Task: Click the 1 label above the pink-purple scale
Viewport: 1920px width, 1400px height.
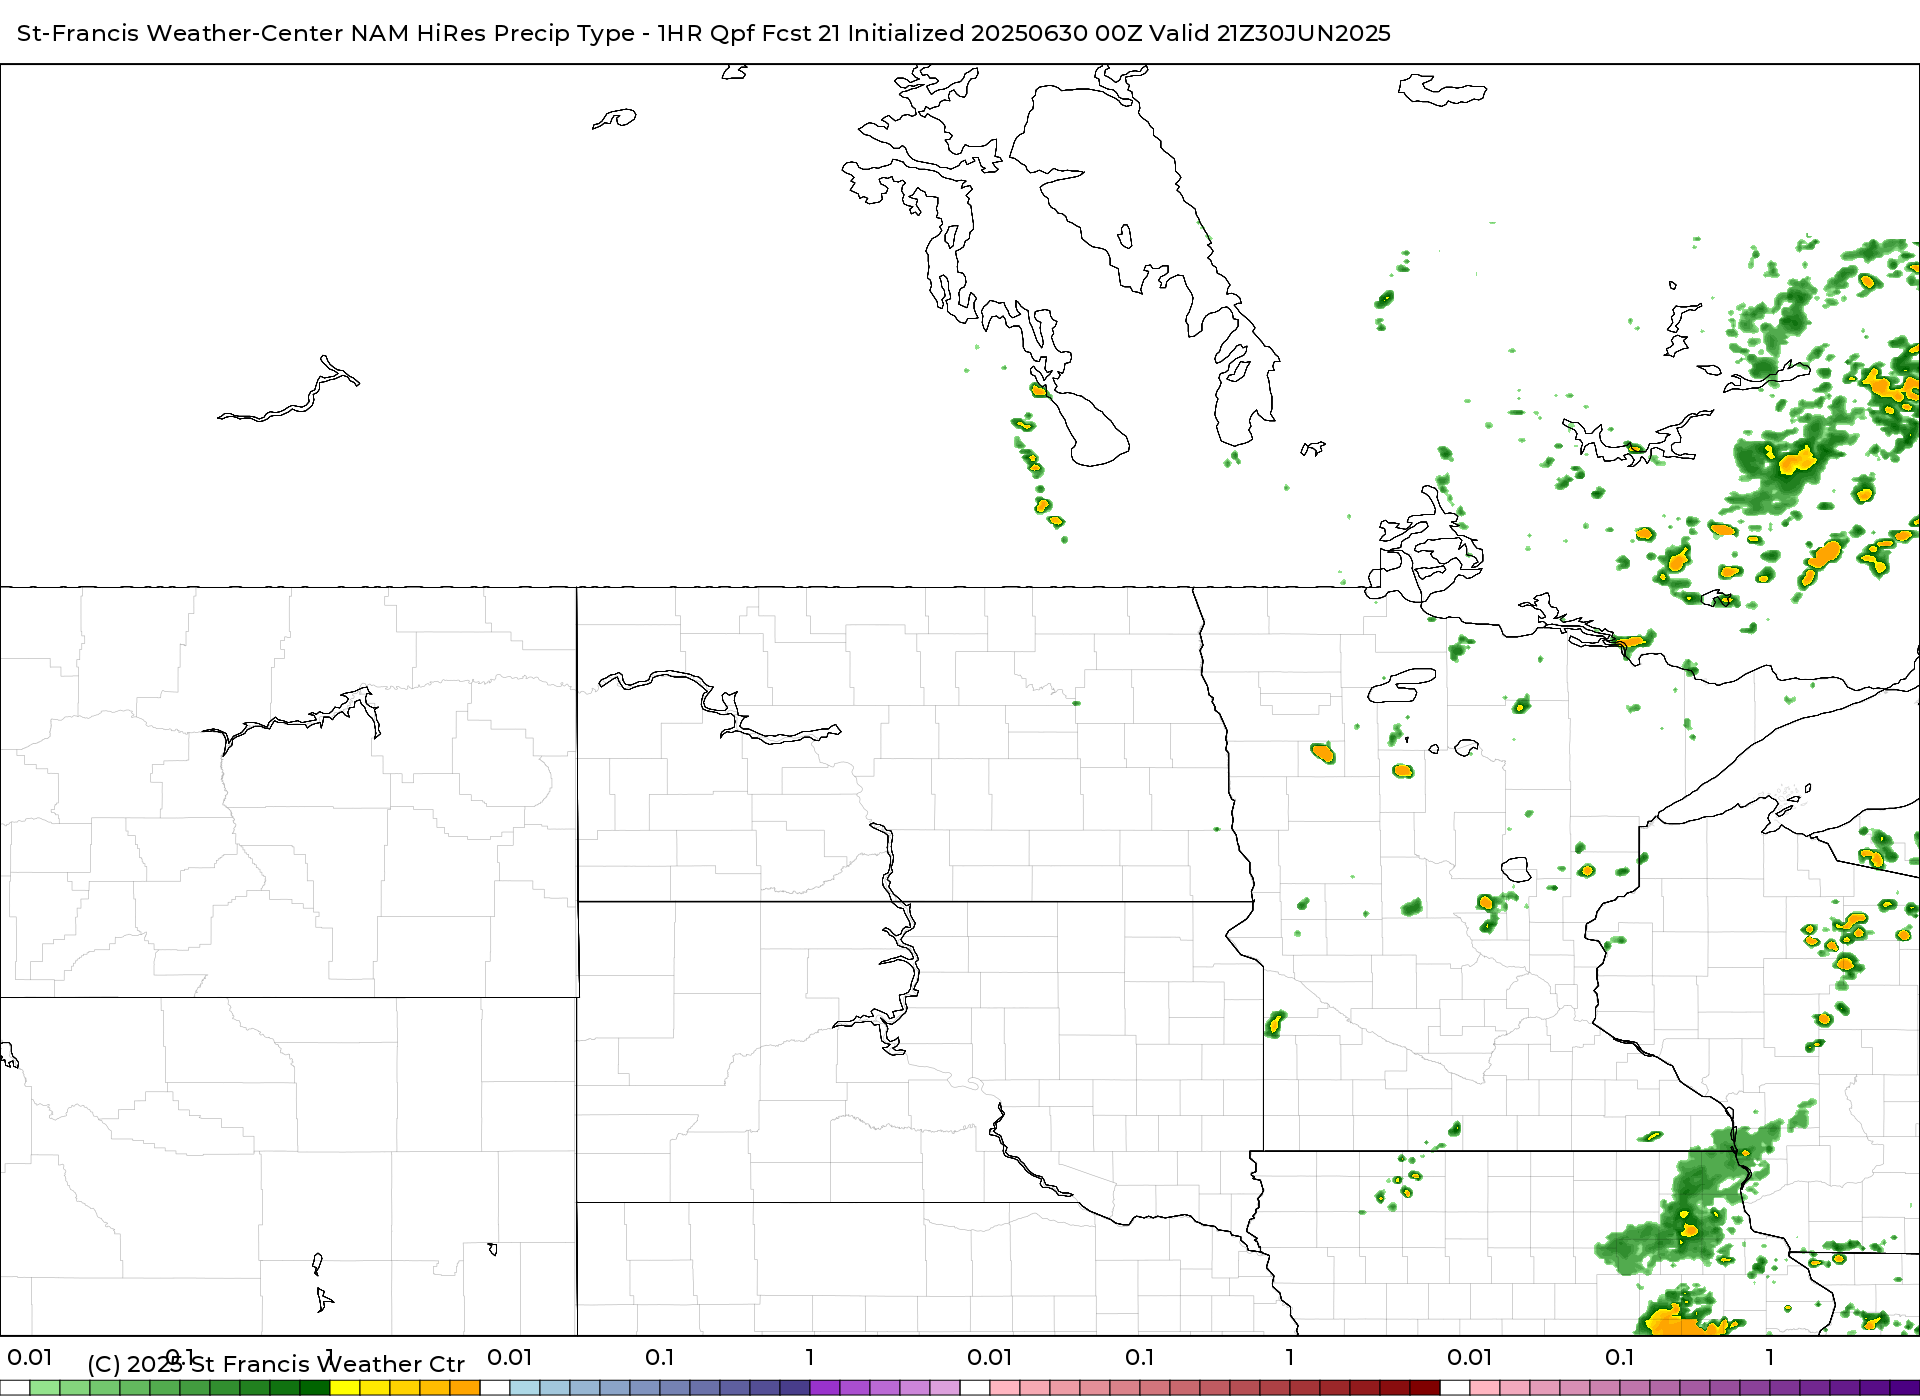Action: [1770, 1357]
